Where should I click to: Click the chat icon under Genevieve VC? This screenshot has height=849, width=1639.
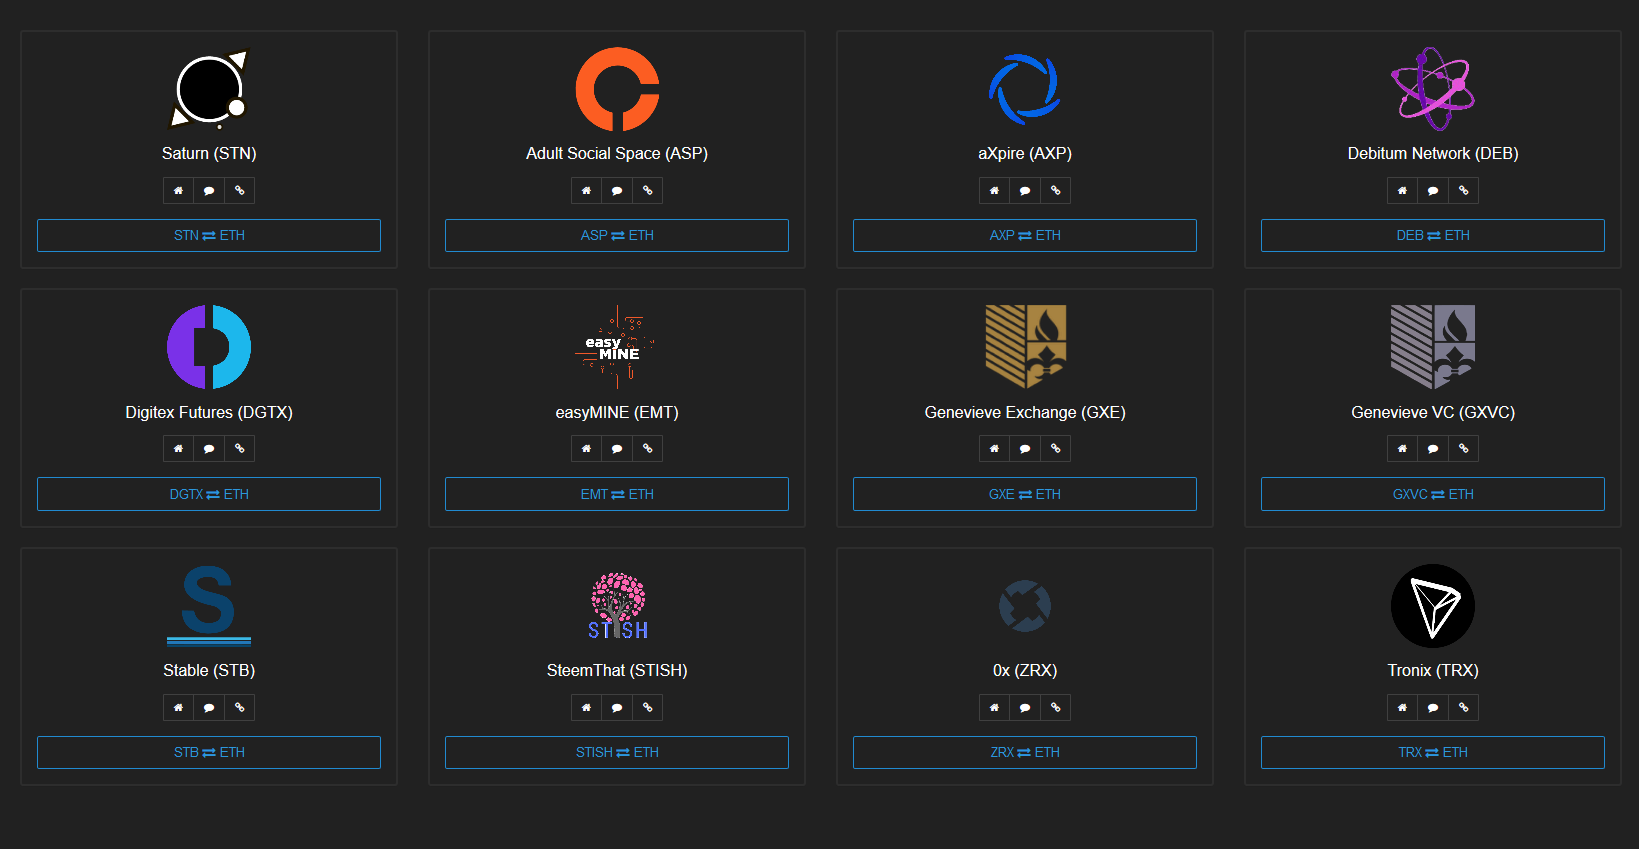tap(1433, 449)
